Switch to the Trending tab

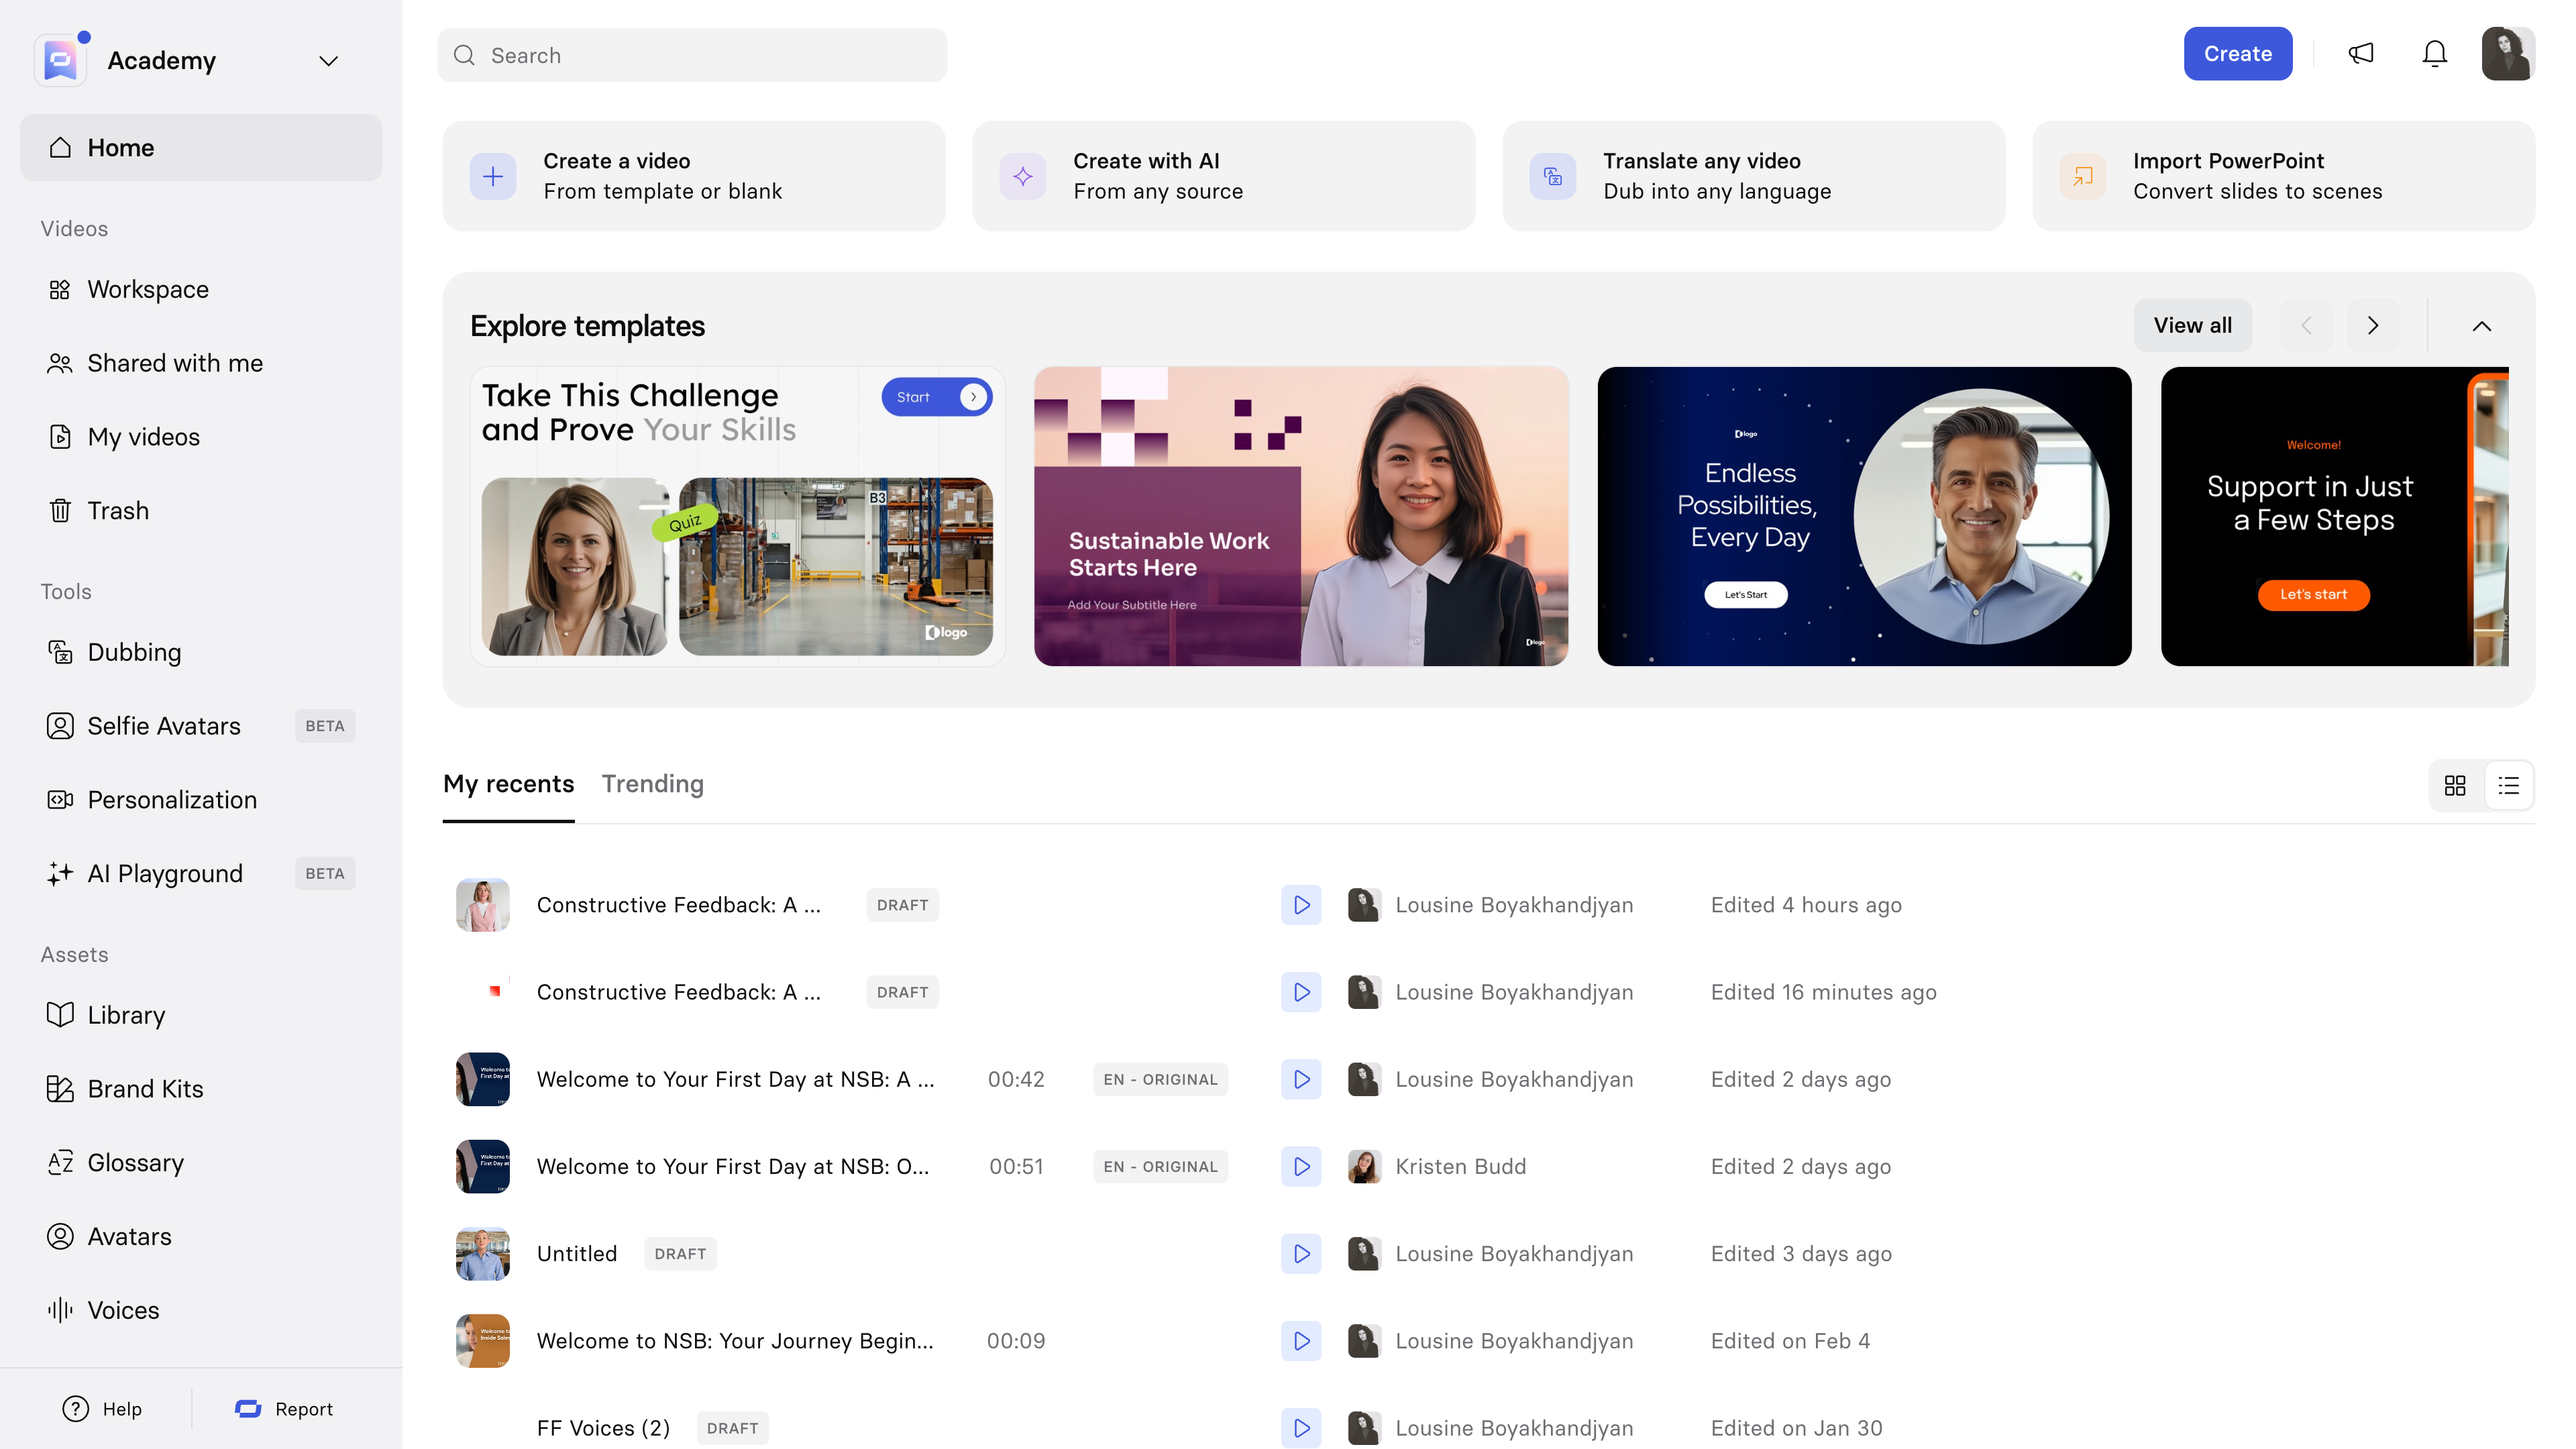[x=652, y=784]
